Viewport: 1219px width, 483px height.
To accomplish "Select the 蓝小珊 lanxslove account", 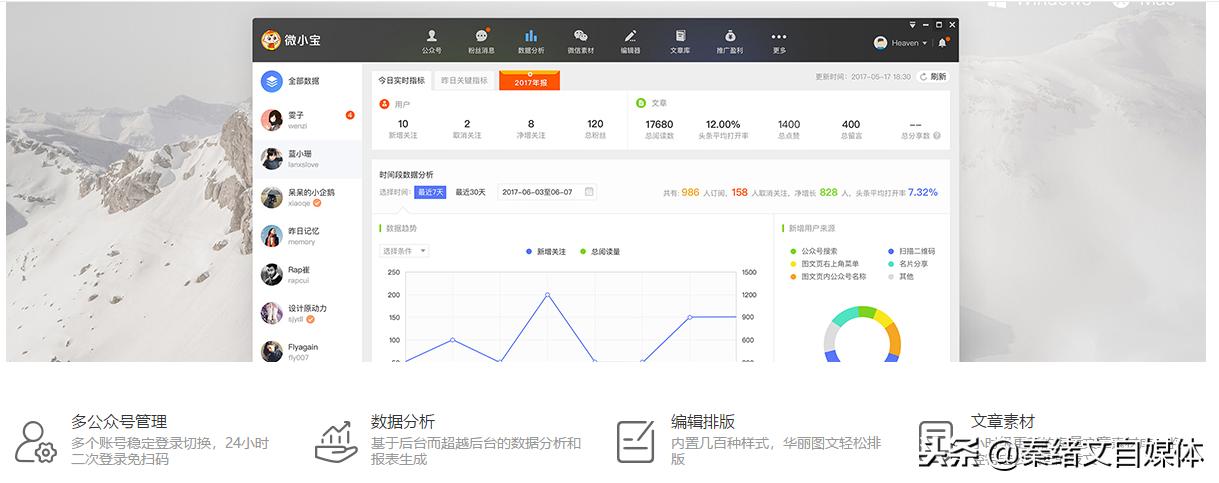I will [x=307, y=158].
